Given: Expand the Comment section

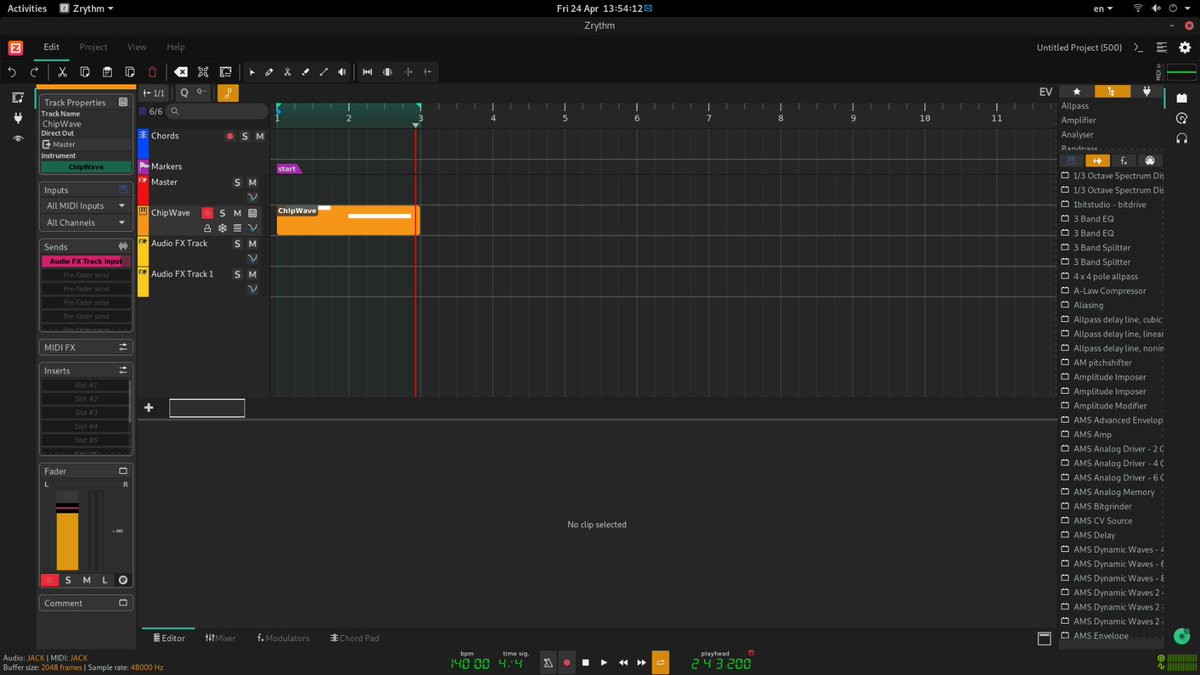Looking at the screenshot, I should [x=86, y=603].
